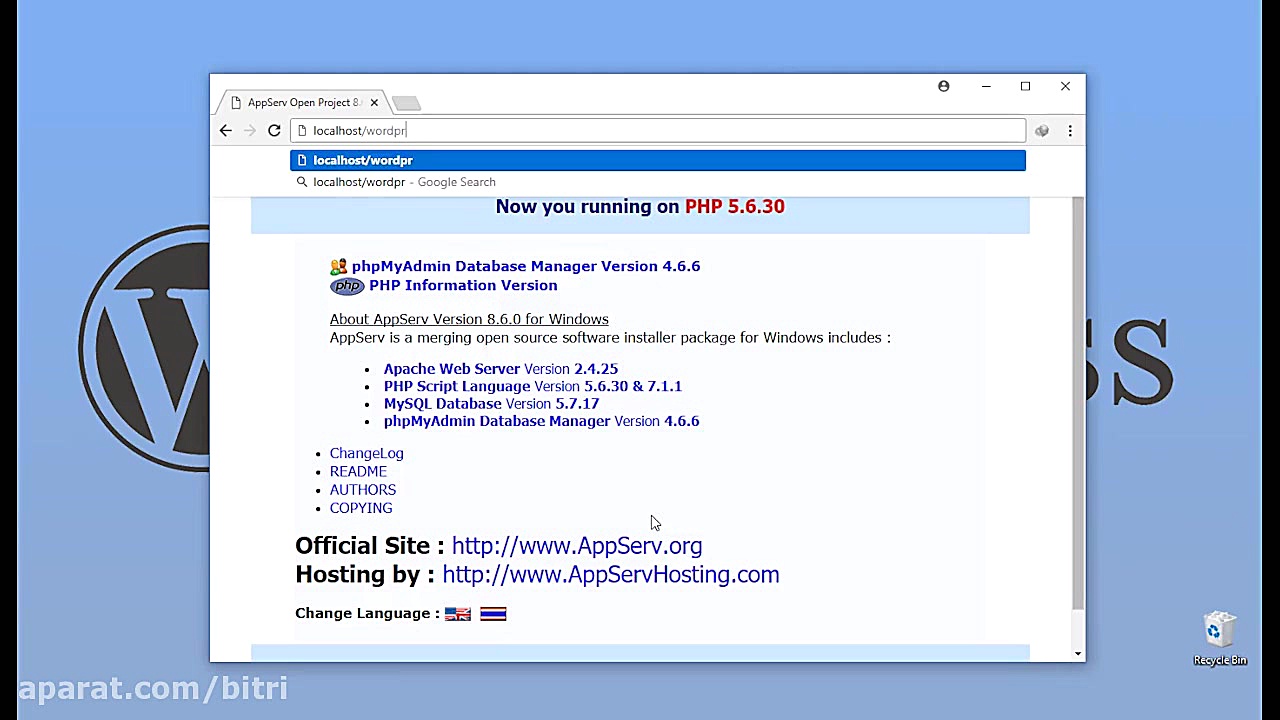Switch language with the English flag
Screen dimensions: 1280x720
pyautogui.click(x=458, y=614)
